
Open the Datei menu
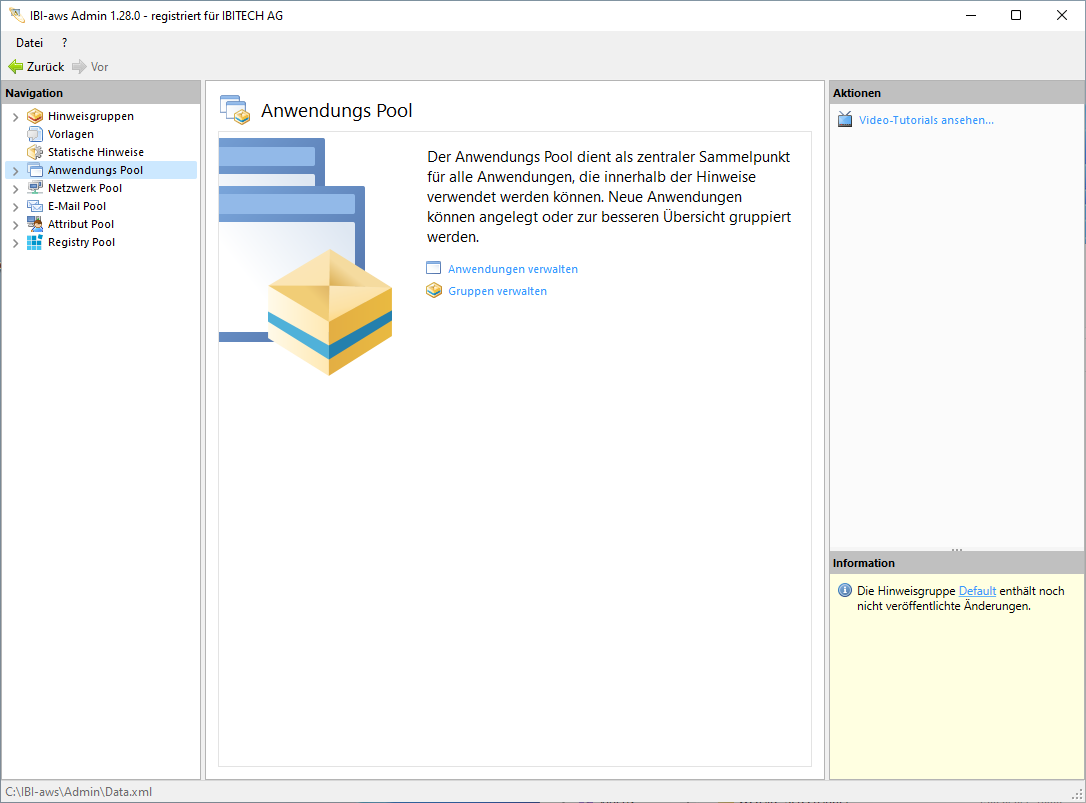click(29, 43)
